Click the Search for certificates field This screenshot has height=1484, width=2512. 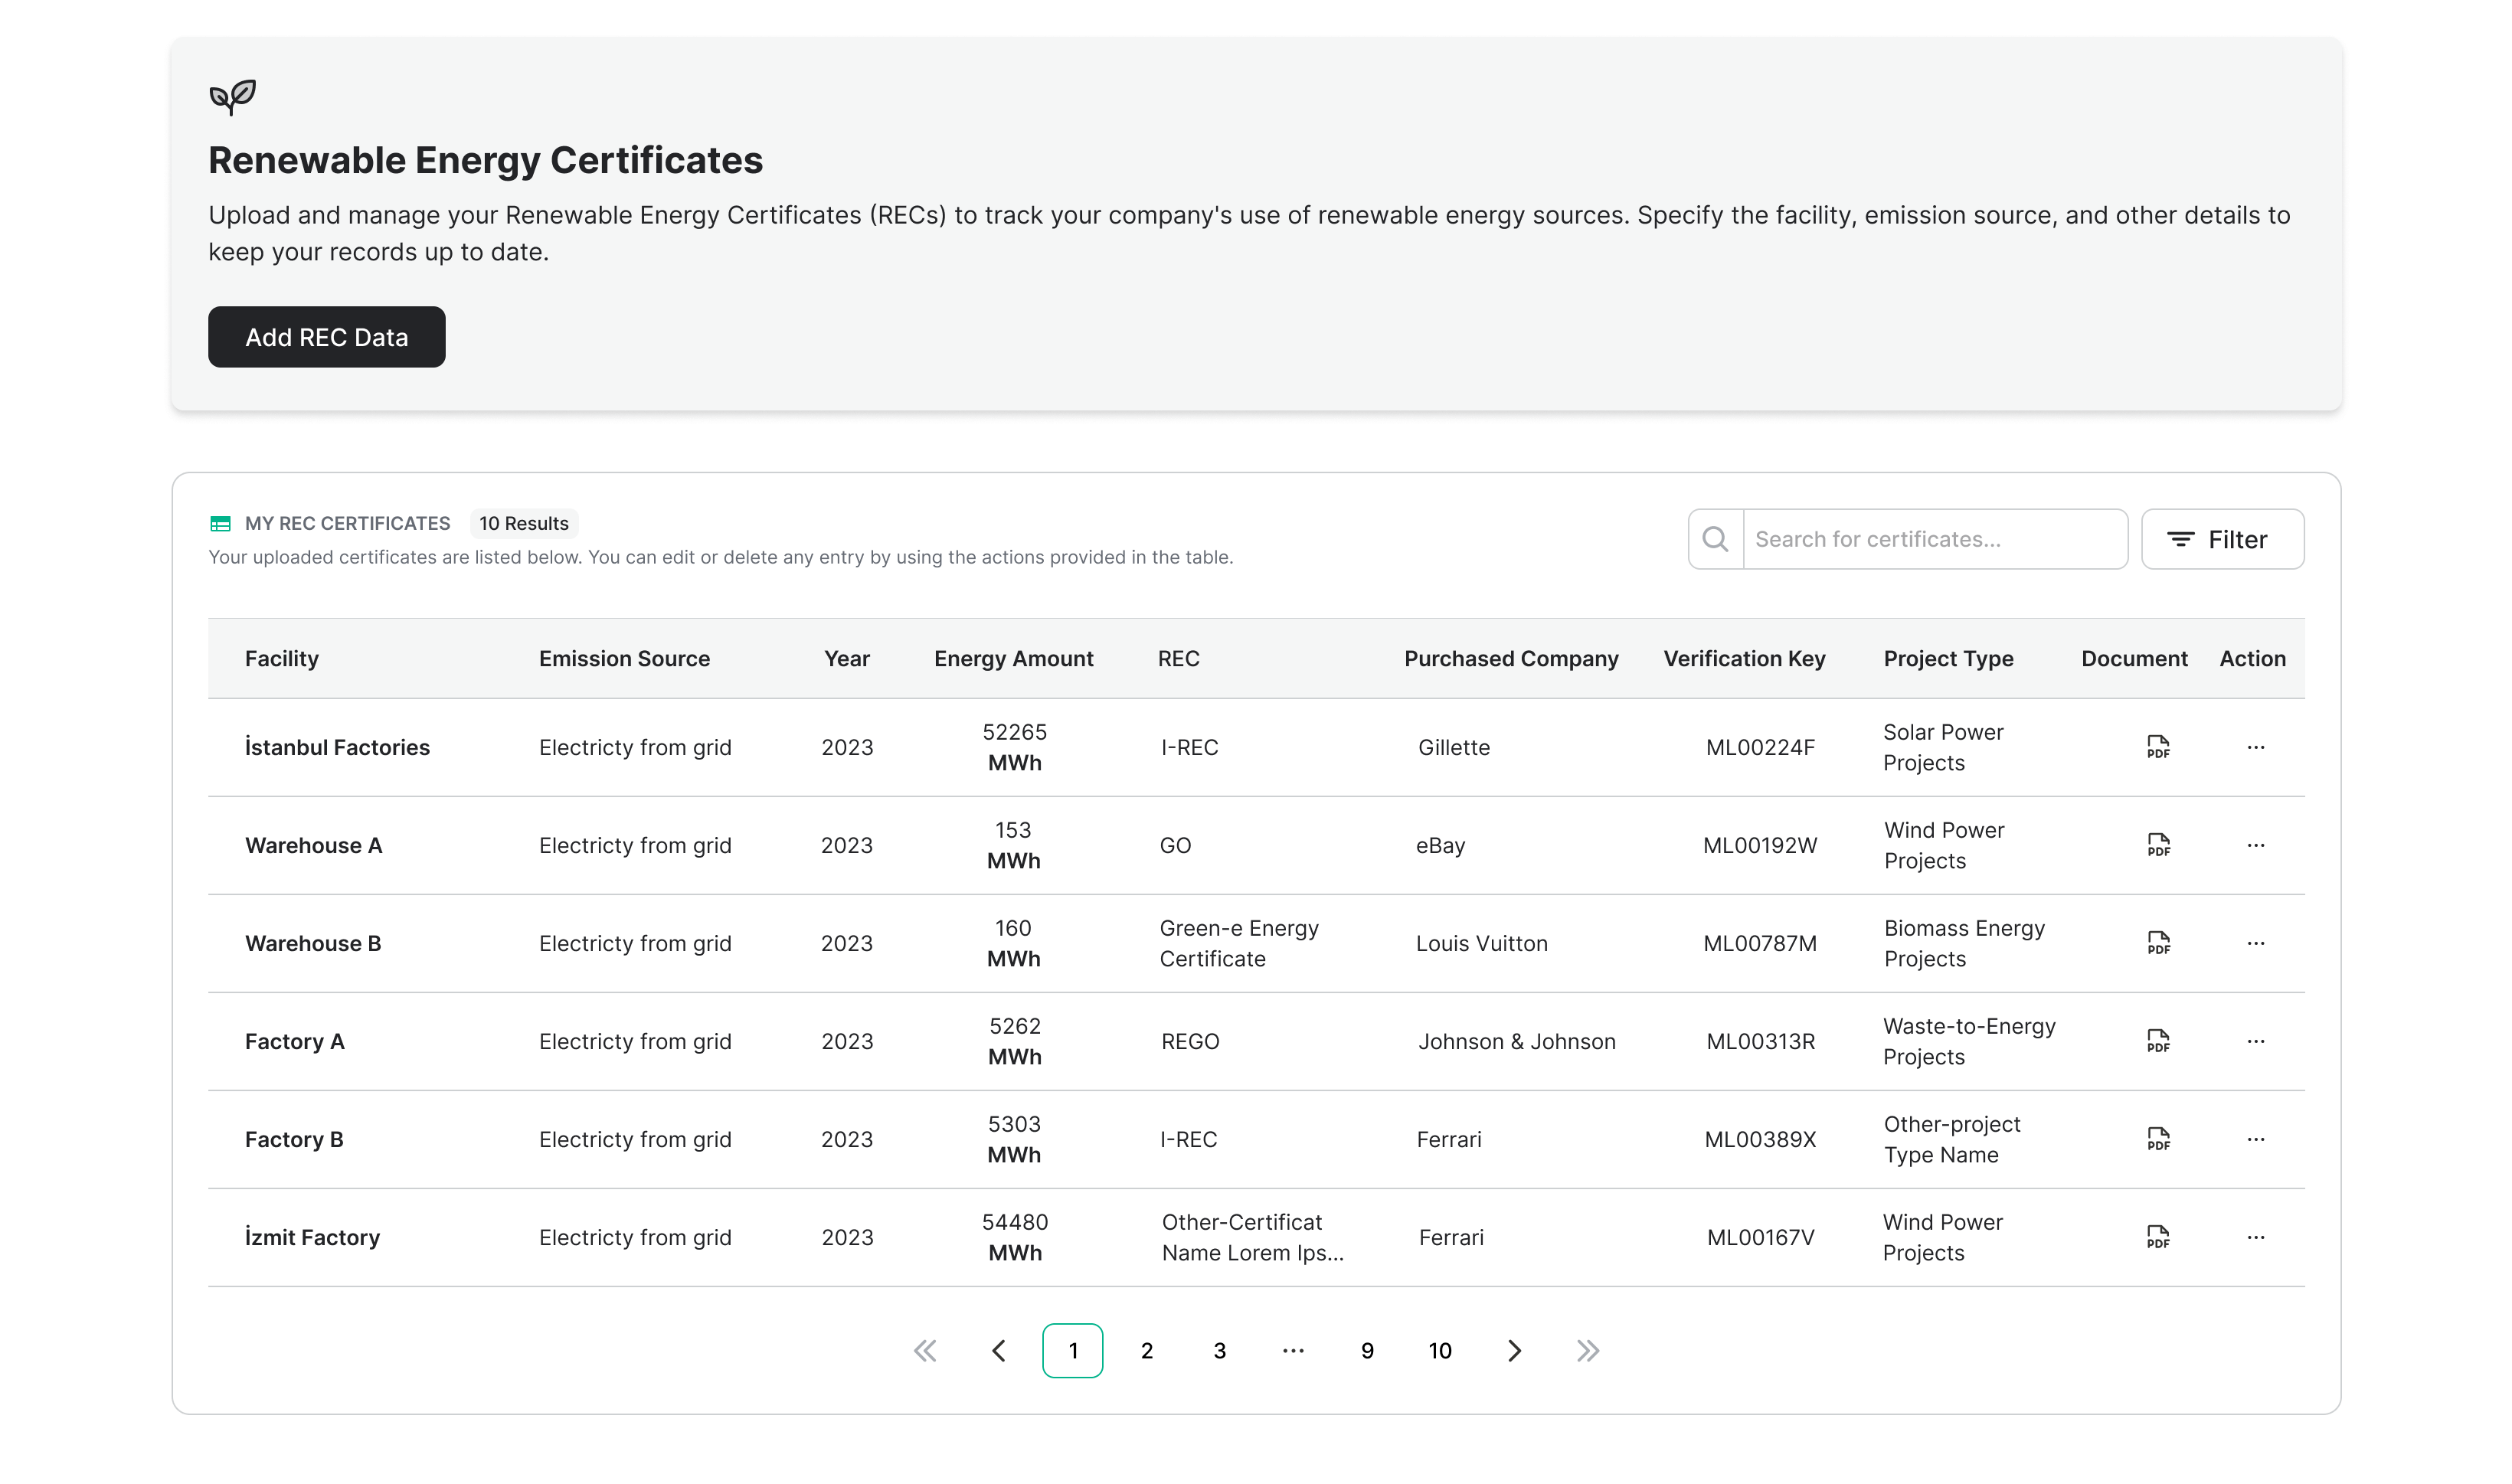click(x=1935, y=539)
